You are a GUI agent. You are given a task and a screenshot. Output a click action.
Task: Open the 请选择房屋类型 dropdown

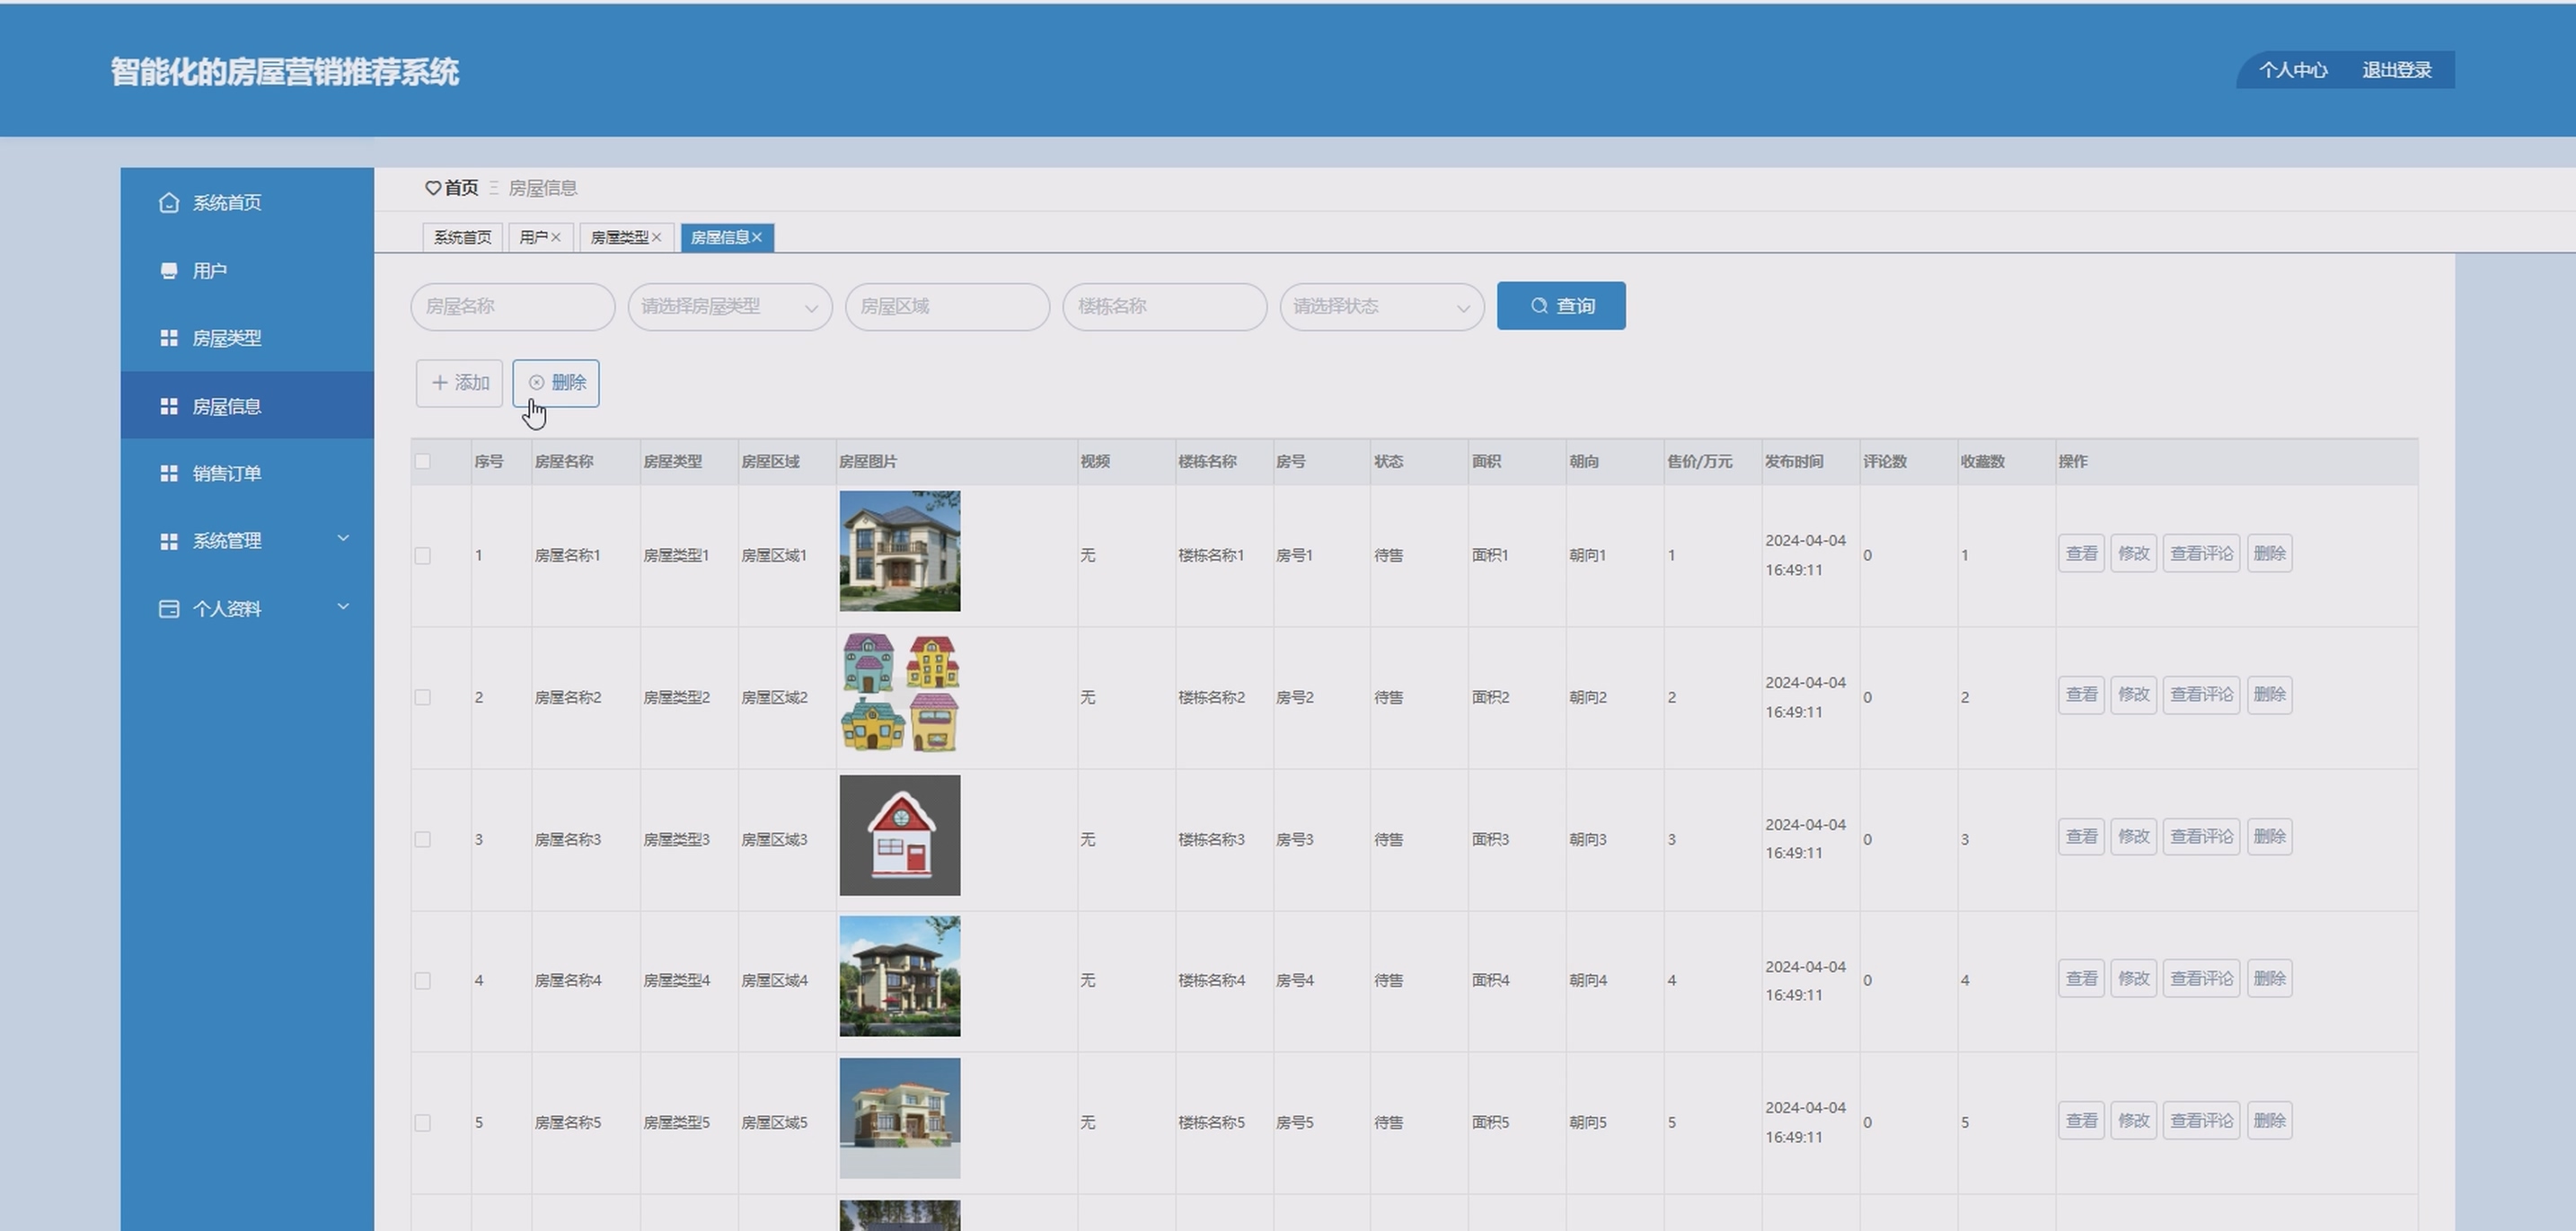point(730,306)
